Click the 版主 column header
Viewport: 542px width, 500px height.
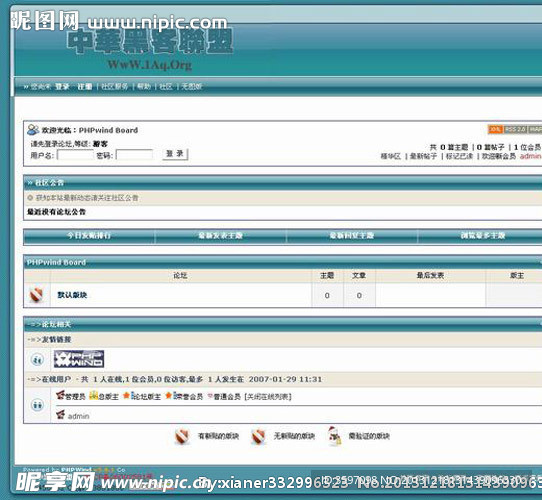(x=517, y=276)
